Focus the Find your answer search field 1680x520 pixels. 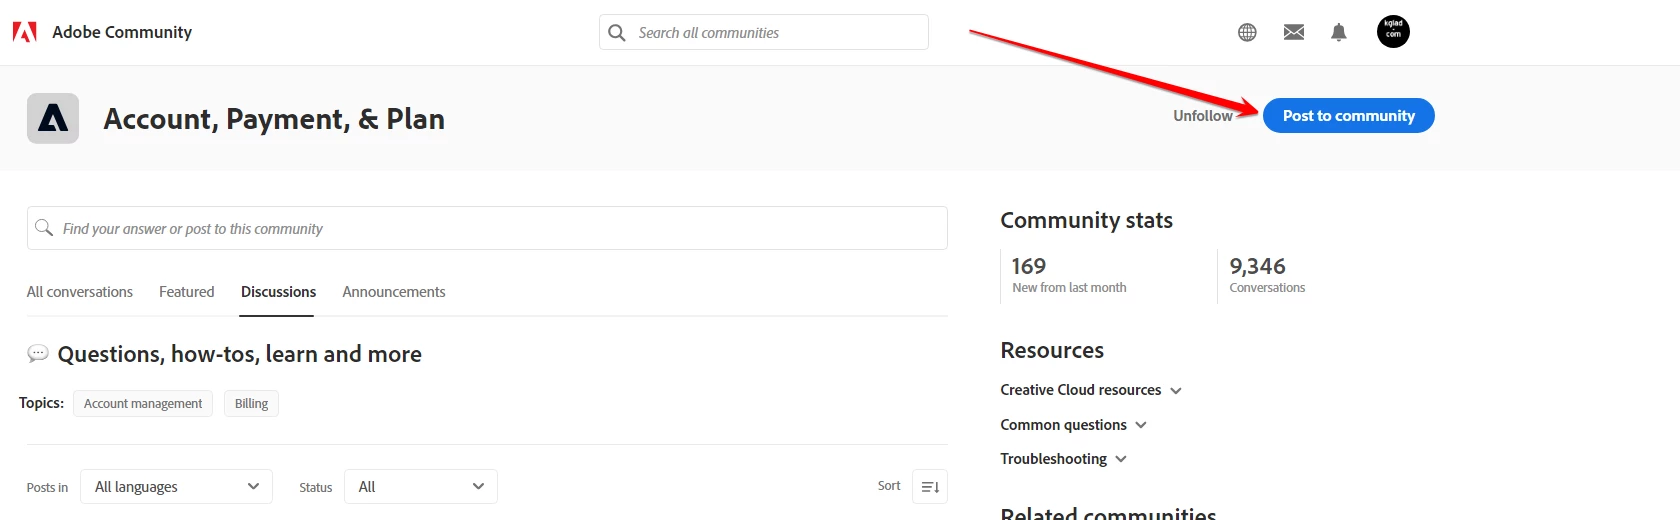(x=487, y=228)
